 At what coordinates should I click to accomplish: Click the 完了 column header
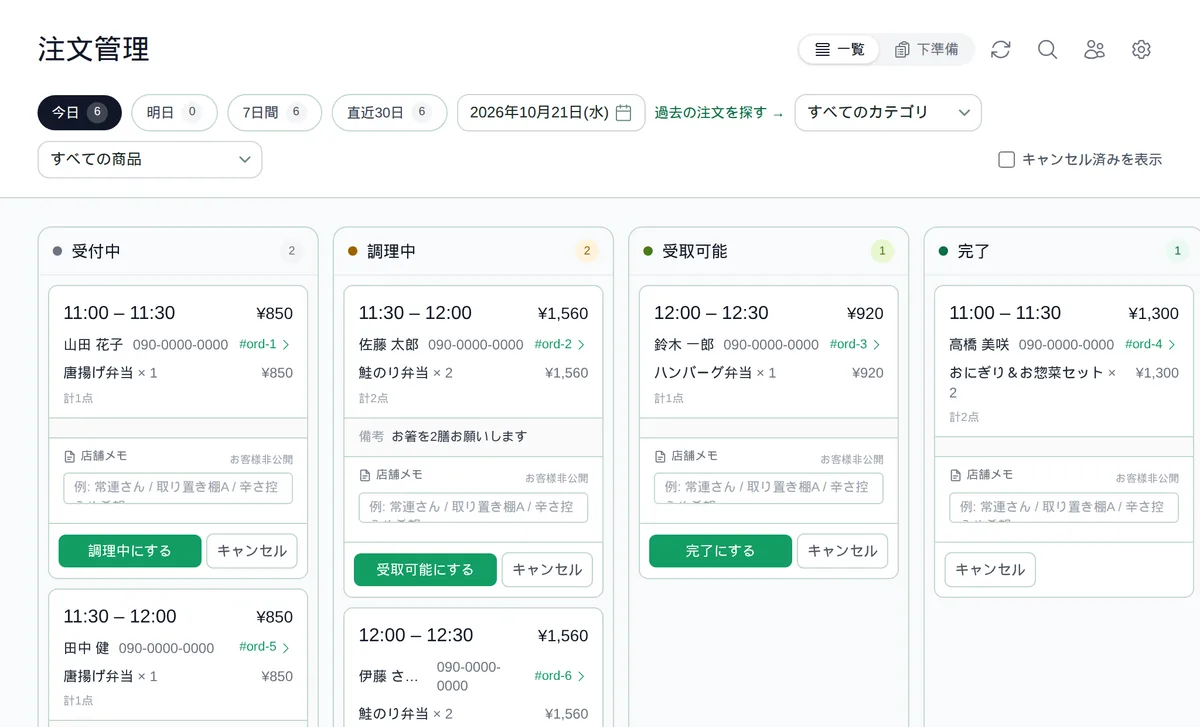tap(1064, 251)
